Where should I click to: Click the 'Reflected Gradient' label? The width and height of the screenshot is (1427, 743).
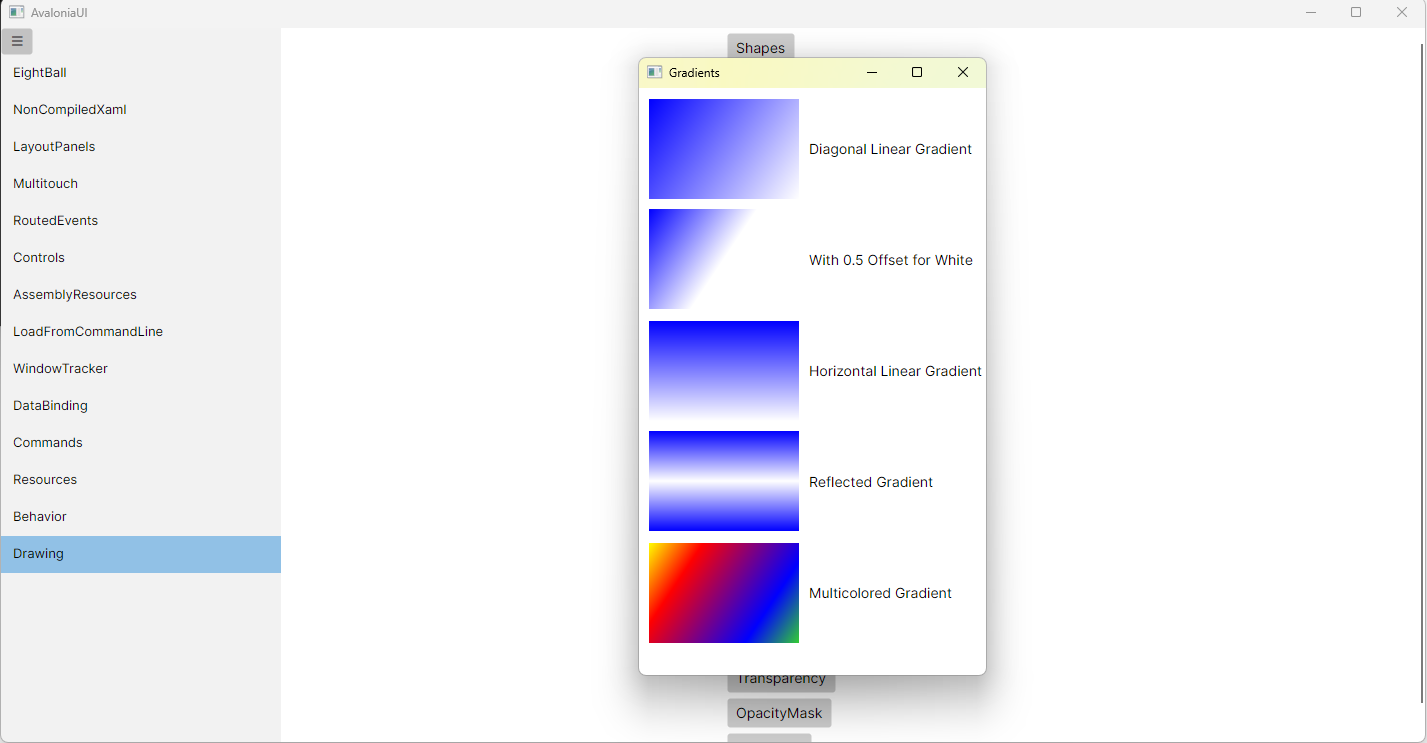coord(871,482)
